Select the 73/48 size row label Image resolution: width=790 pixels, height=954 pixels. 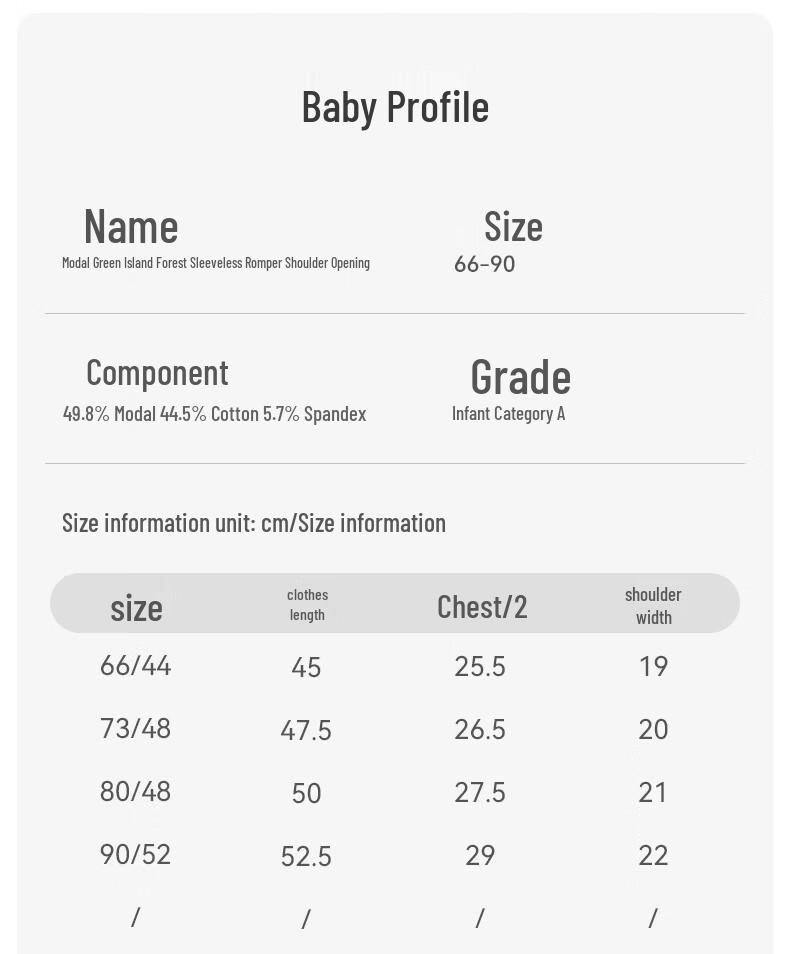click(x=136, y=728)
